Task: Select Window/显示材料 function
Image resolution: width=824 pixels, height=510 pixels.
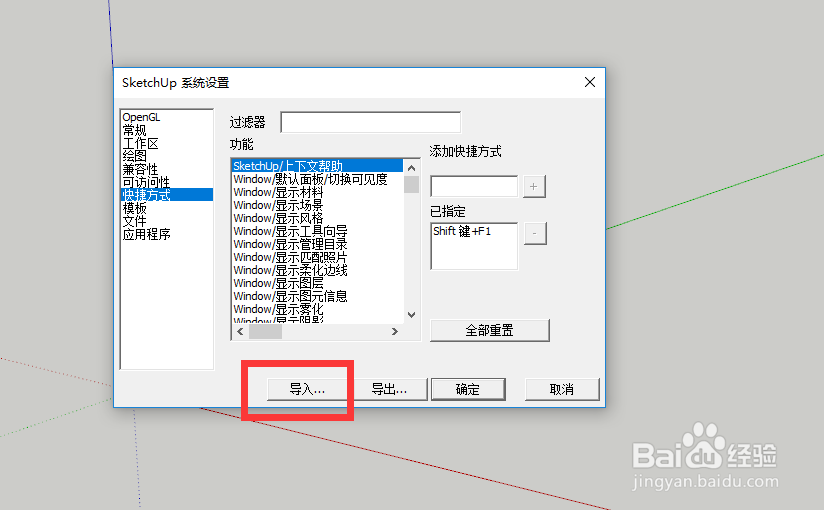Action: coord(317,192)
